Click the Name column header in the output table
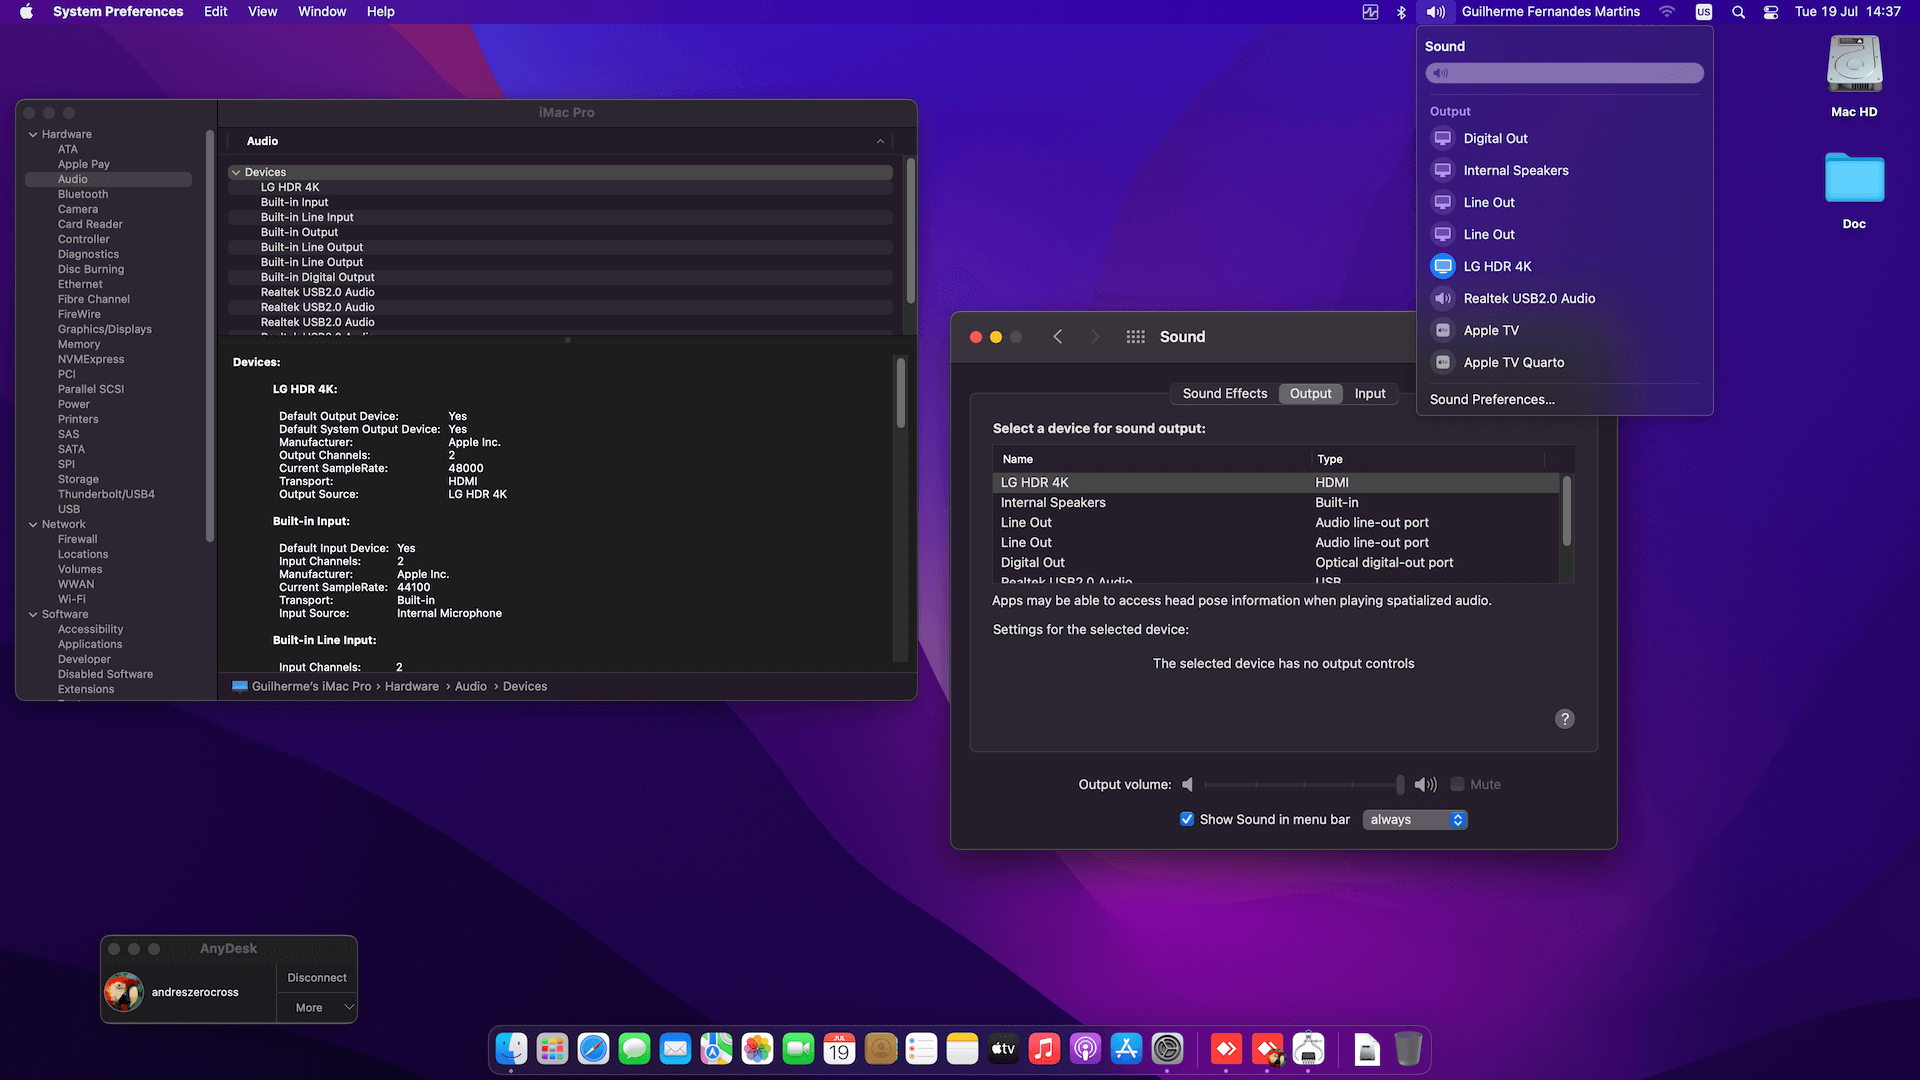 click(x=1150, y=459)
